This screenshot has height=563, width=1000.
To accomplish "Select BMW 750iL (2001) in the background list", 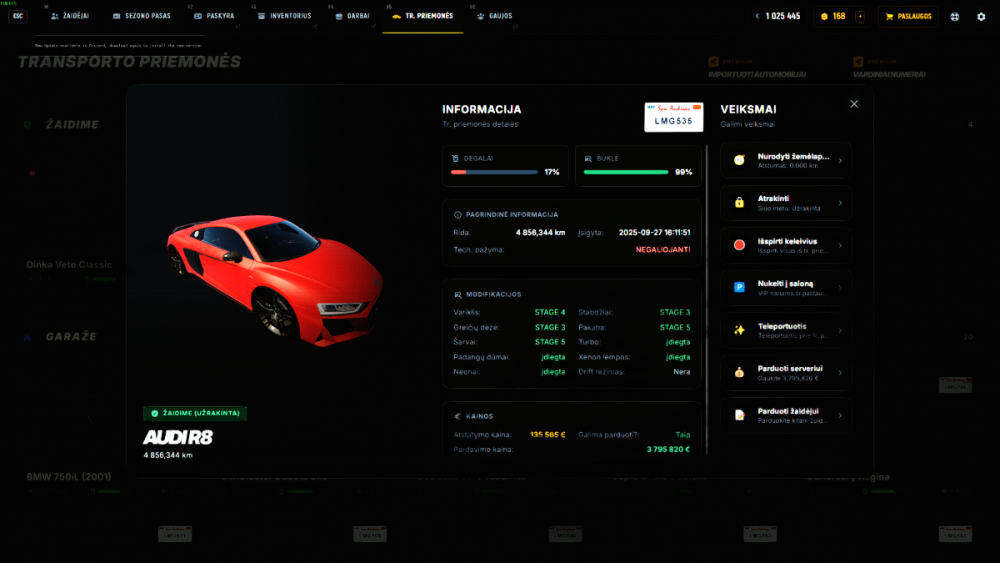I will [68, 477].
